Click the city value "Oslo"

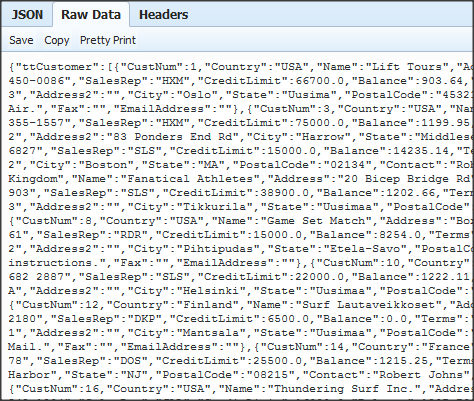(x=198, y=95)
